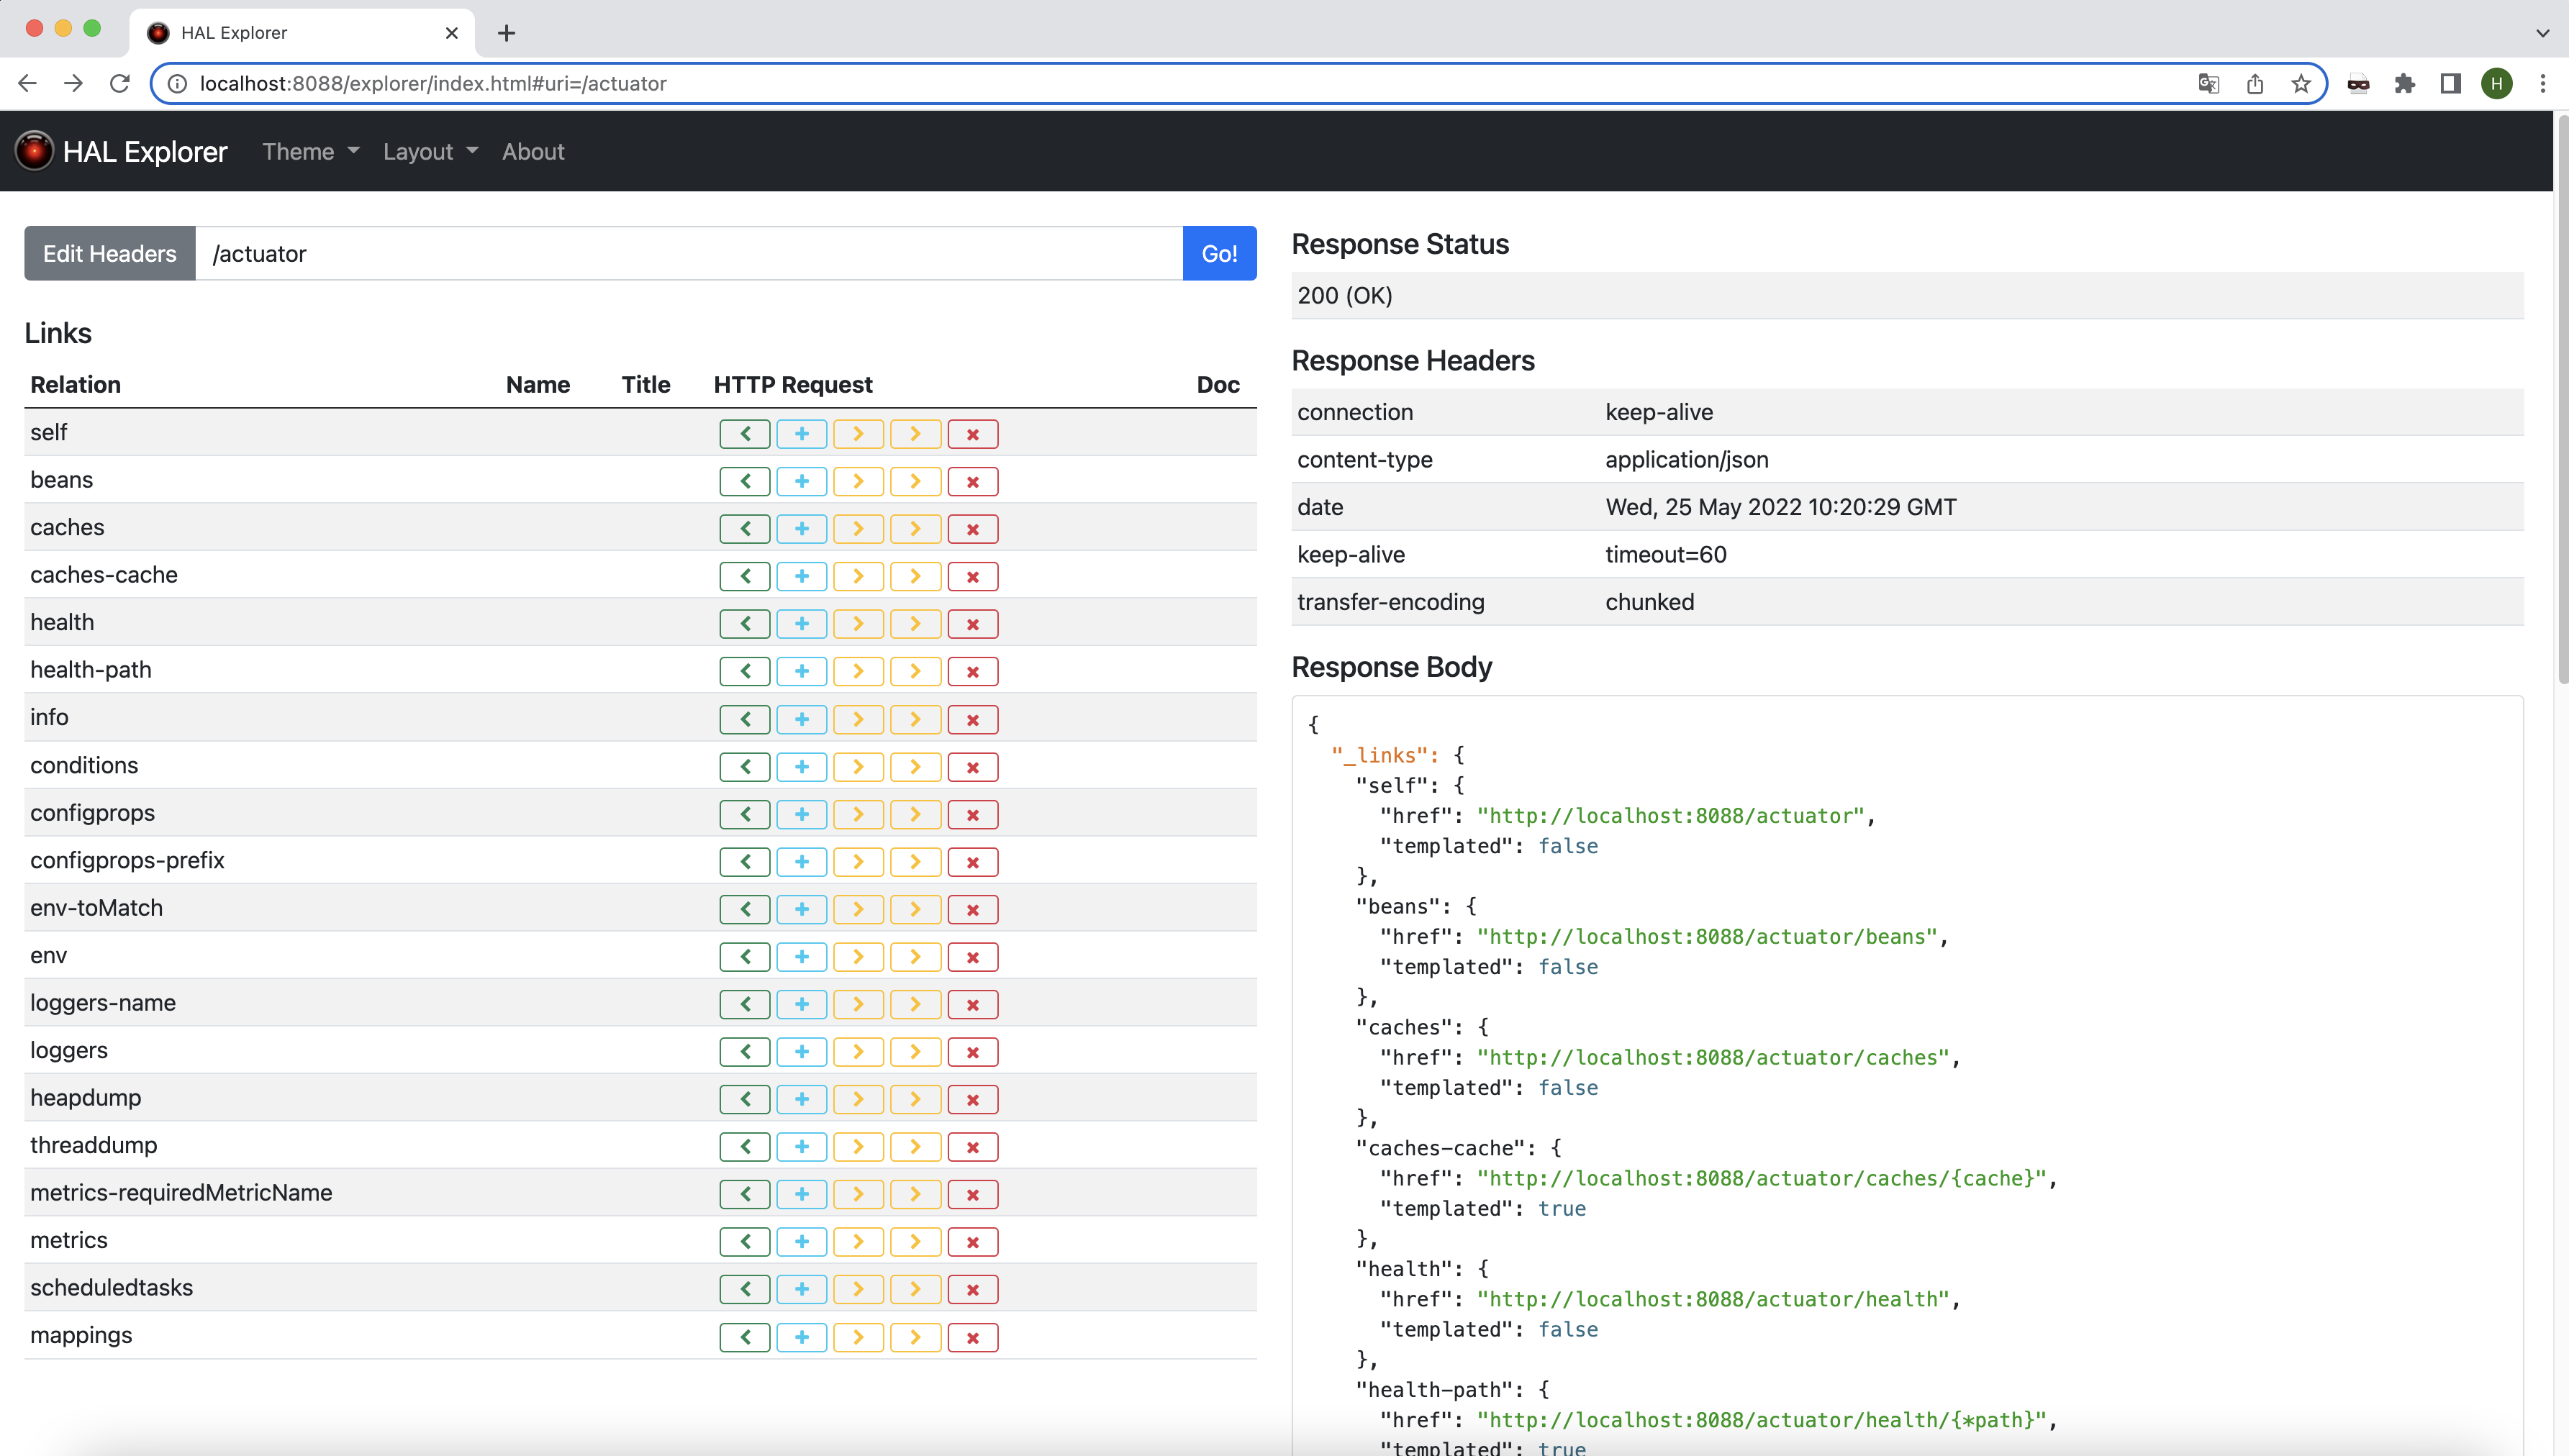Screen dimensions: 2569x1456
Task: Open the About menu item
Action: pyautogui.click(x=533, y=152)
